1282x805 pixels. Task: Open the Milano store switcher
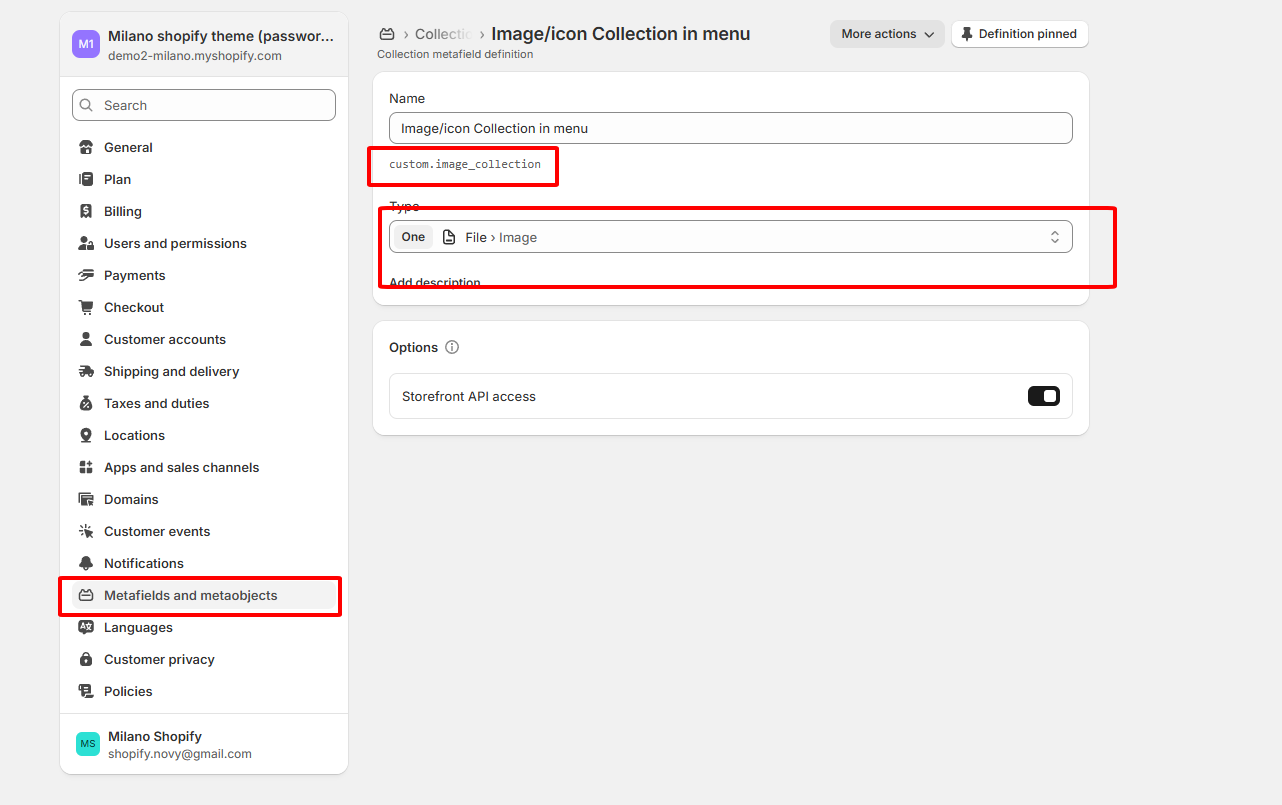[204, 45]
